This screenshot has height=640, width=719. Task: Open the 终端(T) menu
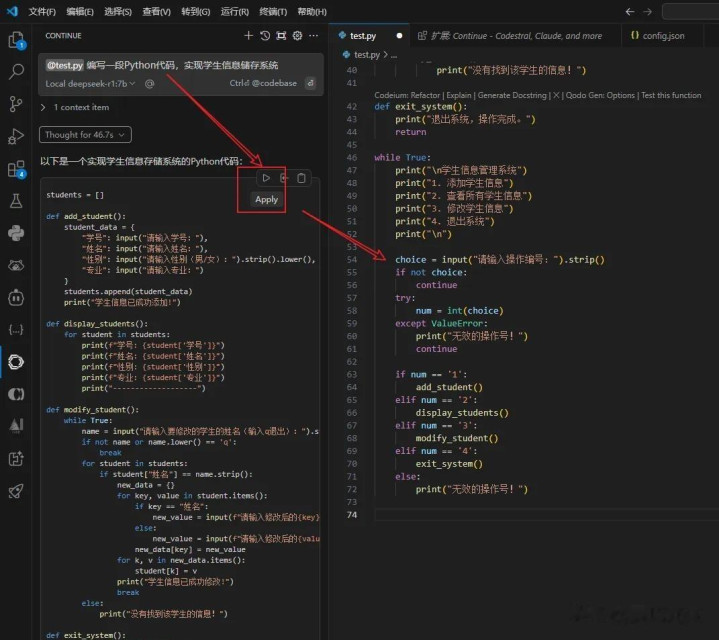pyautogui.click(x=273, y=11)
